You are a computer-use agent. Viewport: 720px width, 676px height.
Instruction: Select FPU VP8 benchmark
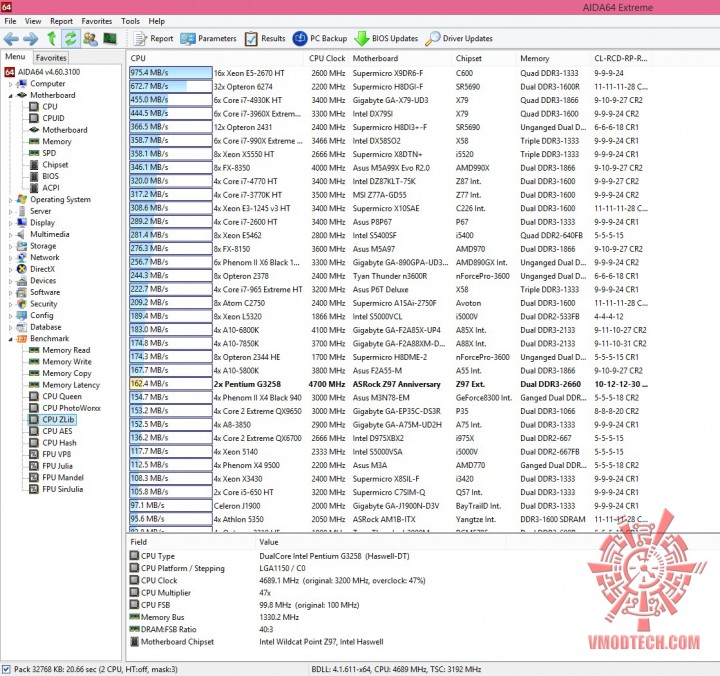pyautogui.click(x=56, y=454)
